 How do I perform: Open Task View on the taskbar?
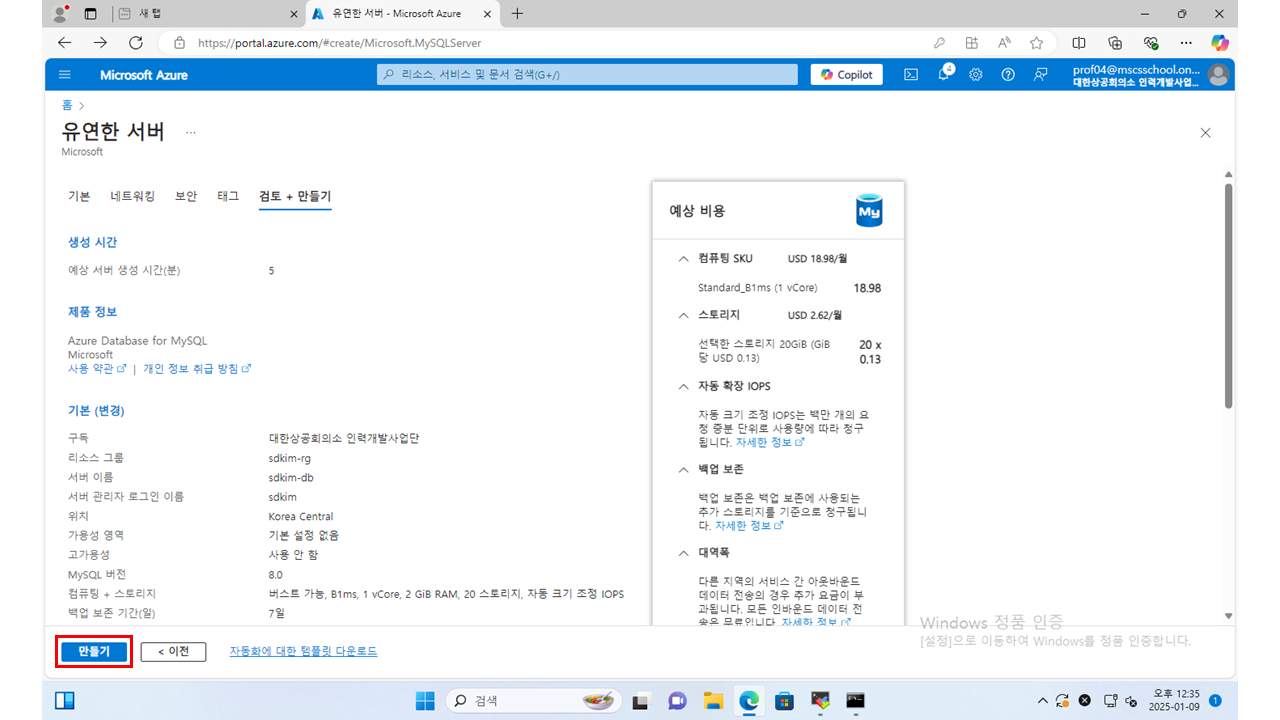642,701
